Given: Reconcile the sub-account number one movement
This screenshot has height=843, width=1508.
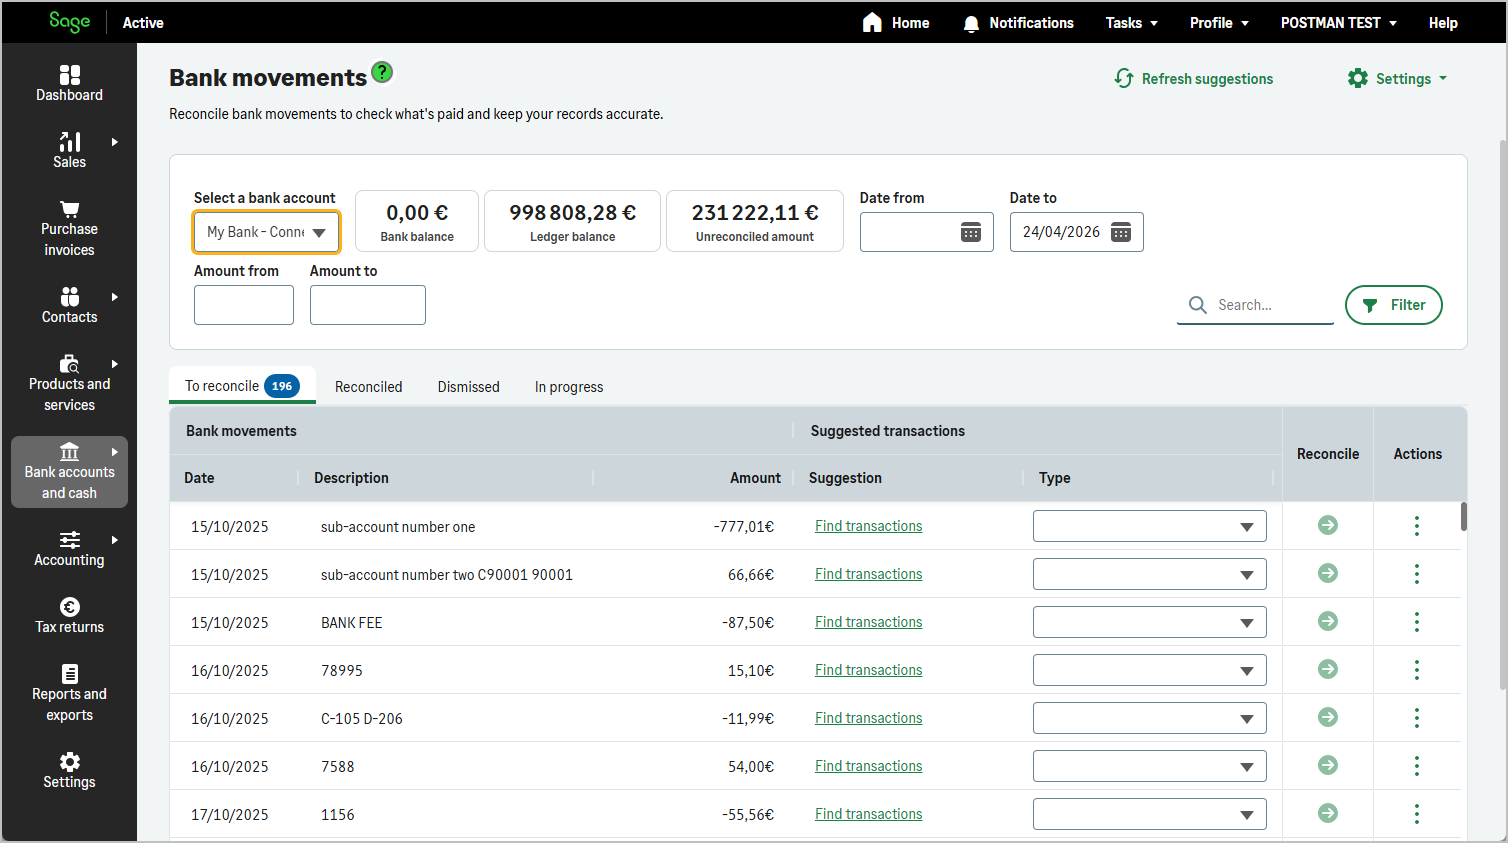Looking at the screenshot, I should [x=1328, y=525].
